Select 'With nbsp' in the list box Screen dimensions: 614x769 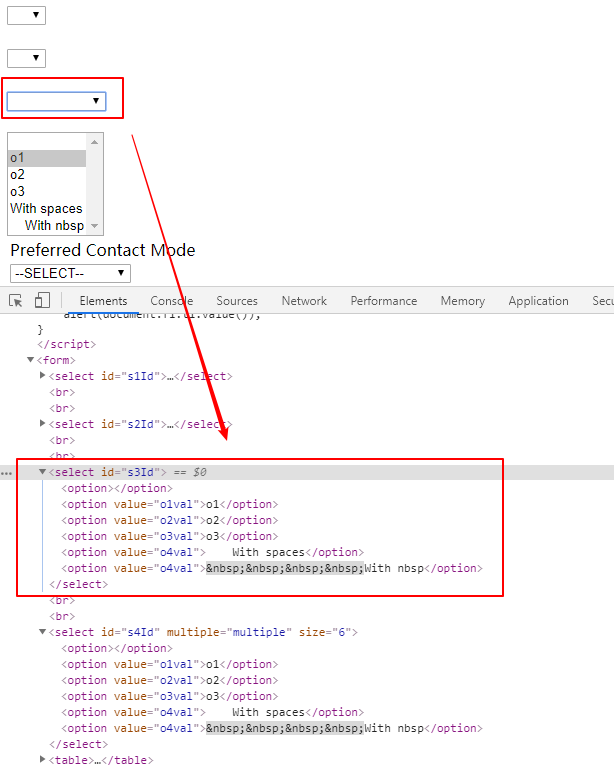(x=47, y=225)
